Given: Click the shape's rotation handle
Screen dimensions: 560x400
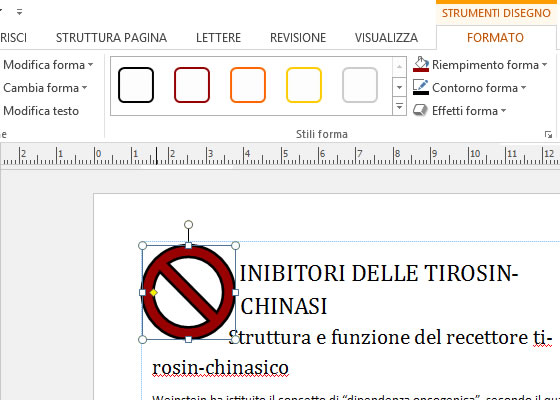Looking at the screenshot, I should pos(189,225).
